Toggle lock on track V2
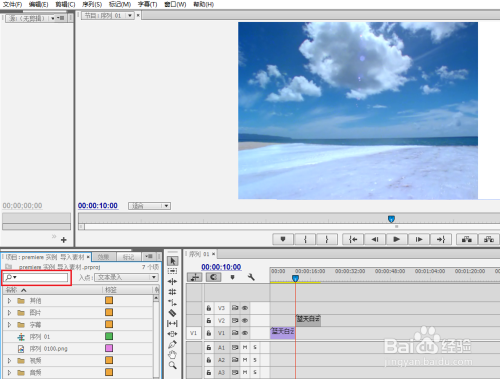Image resolution: width=500 pixels, height=379 pixels. click(209, 320)
